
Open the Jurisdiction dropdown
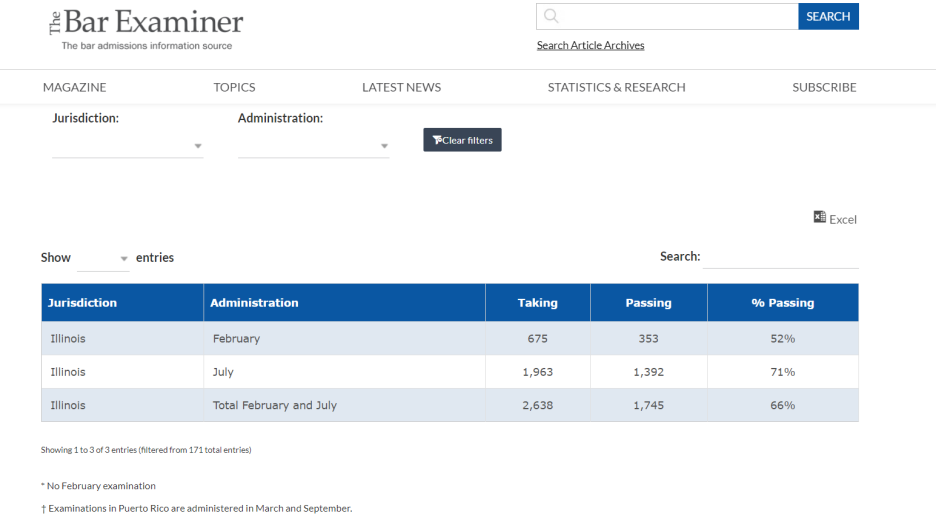click(x=128, y=146)
